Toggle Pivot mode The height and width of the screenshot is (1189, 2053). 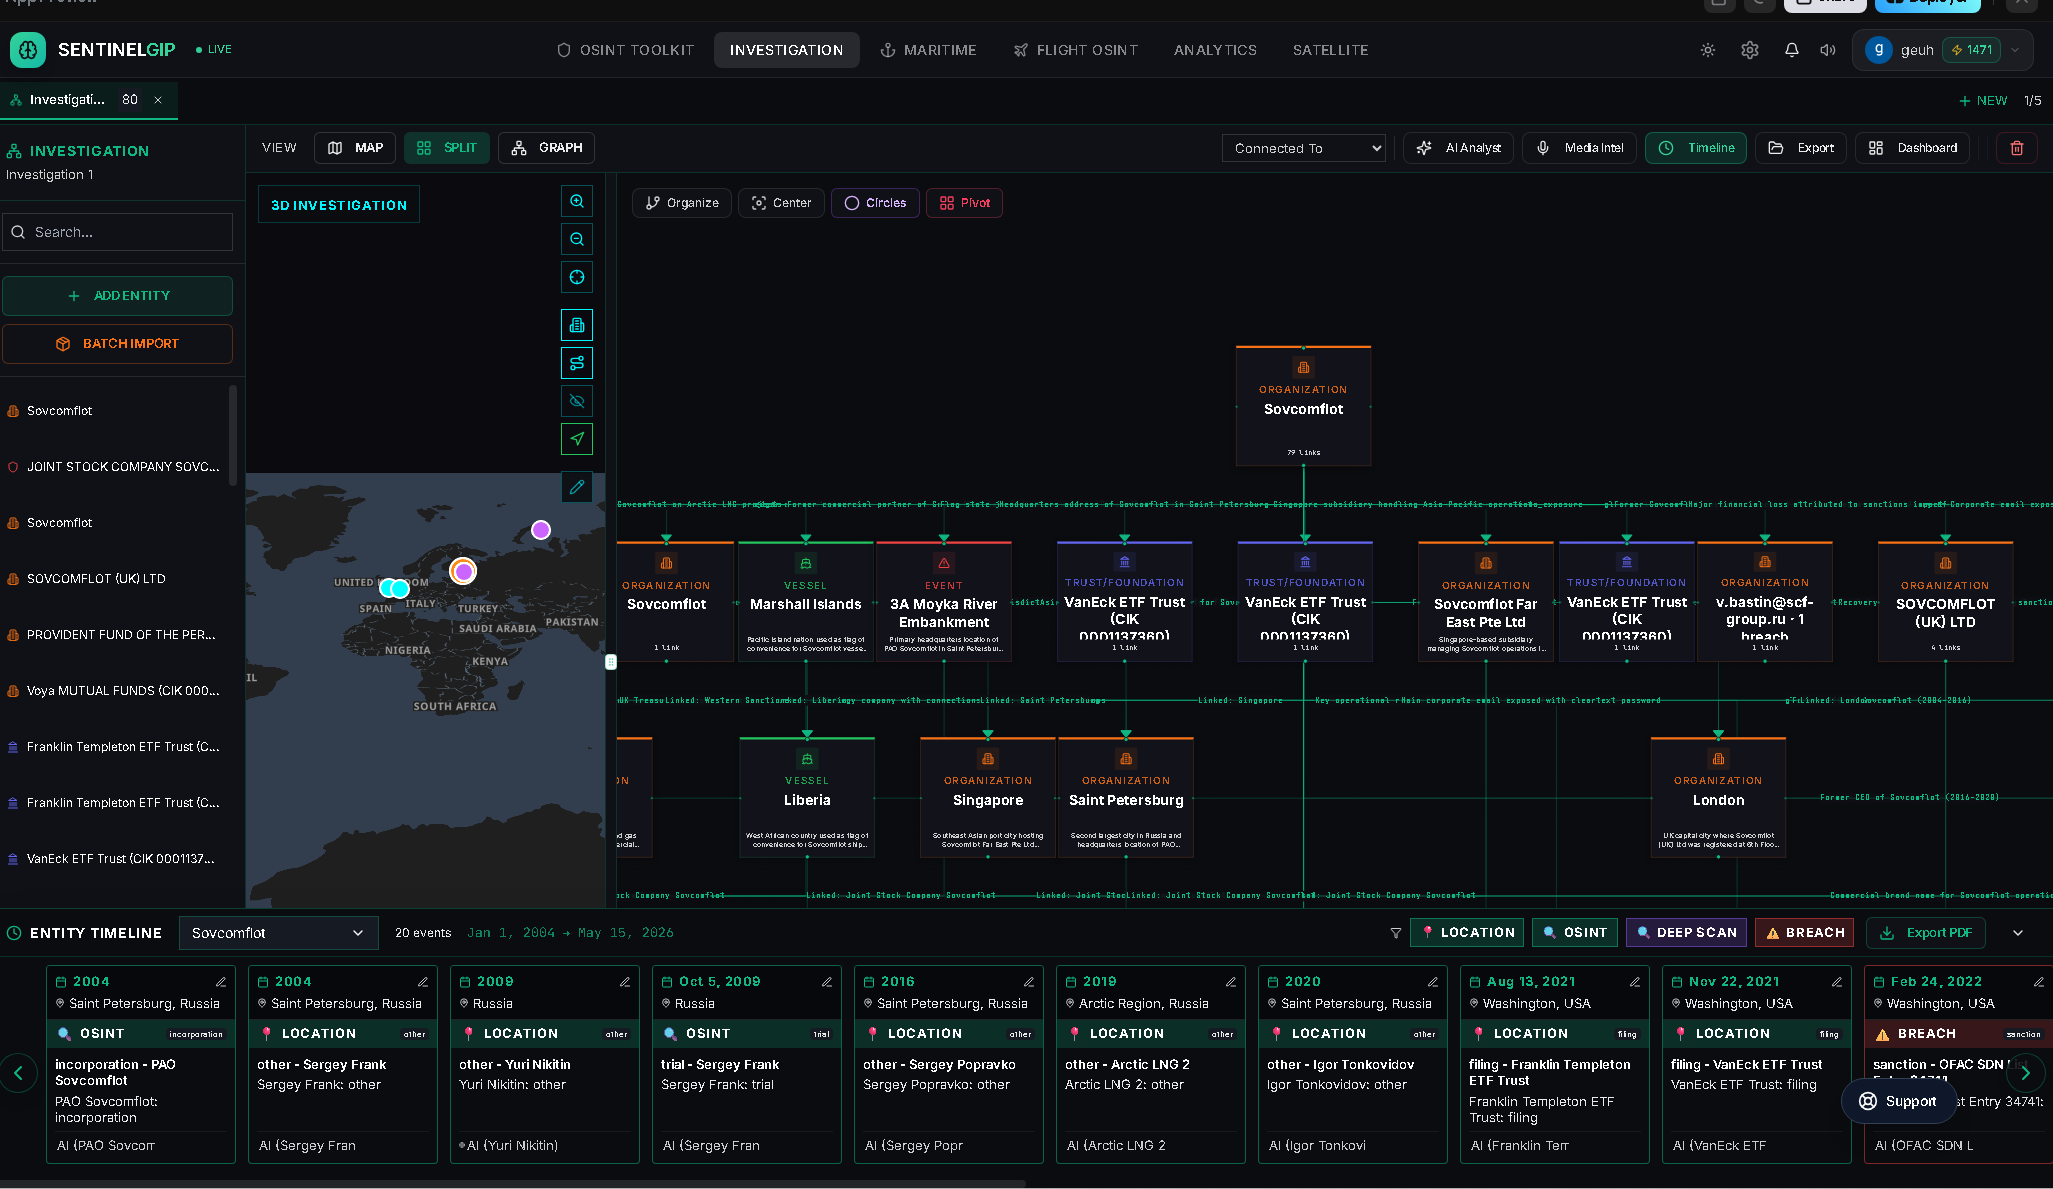coord(964,203)
